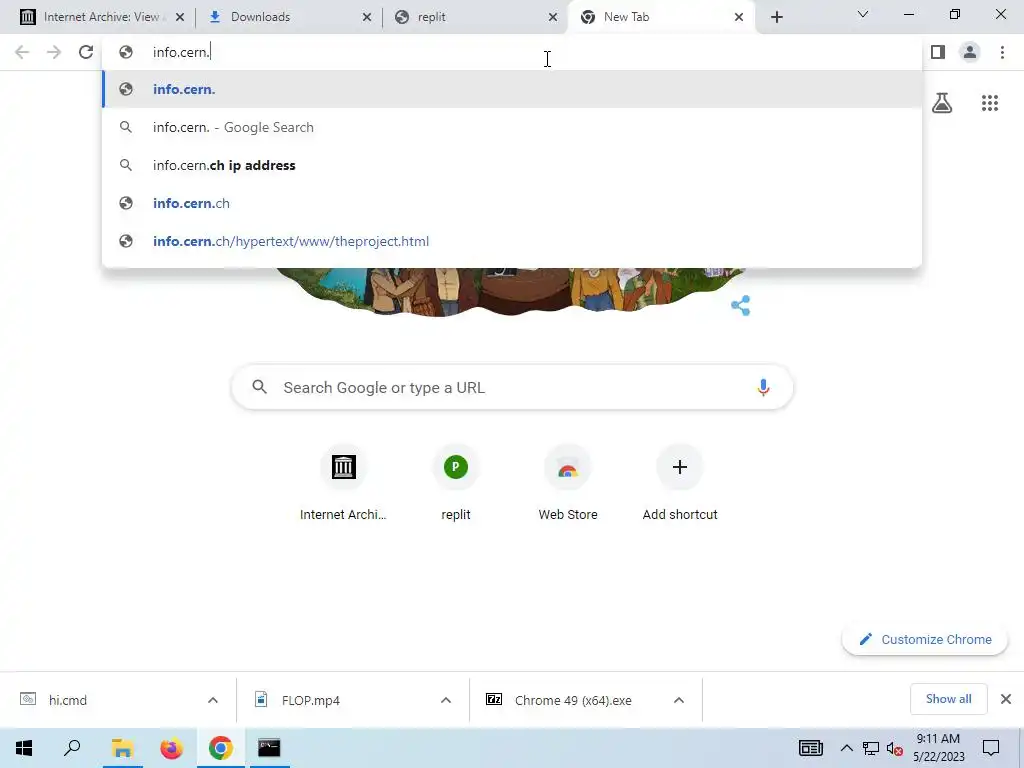
Task: Click the Chrome taskbar icon
Action: (x=221, y=748)
